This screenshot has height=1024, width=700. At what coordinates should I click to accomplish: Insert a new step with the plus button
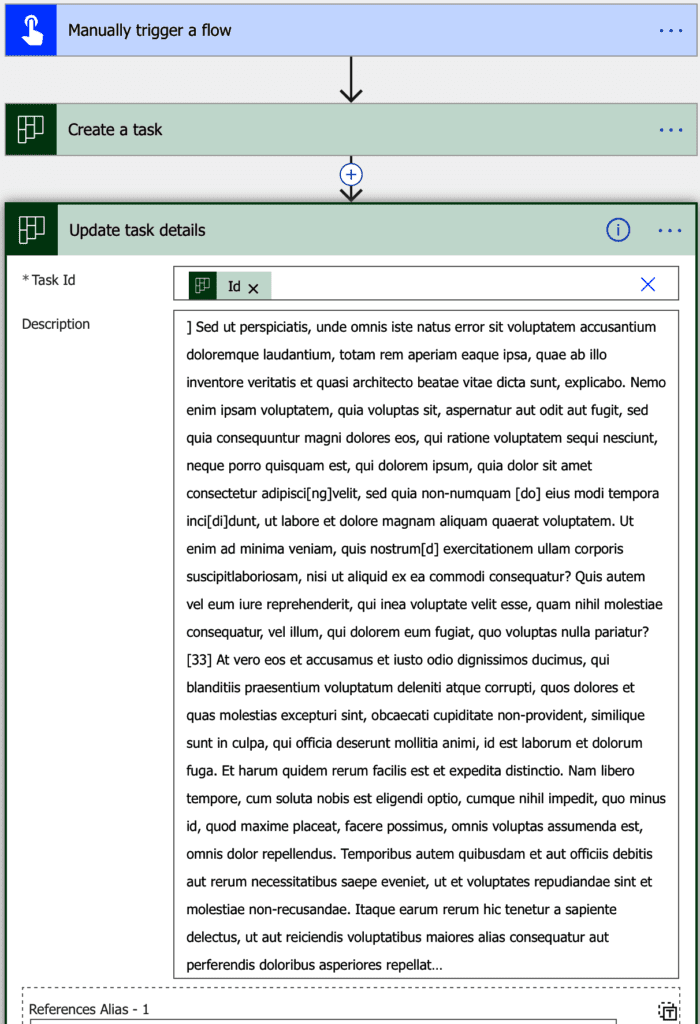pyautogui.click(x=351, y=173)
